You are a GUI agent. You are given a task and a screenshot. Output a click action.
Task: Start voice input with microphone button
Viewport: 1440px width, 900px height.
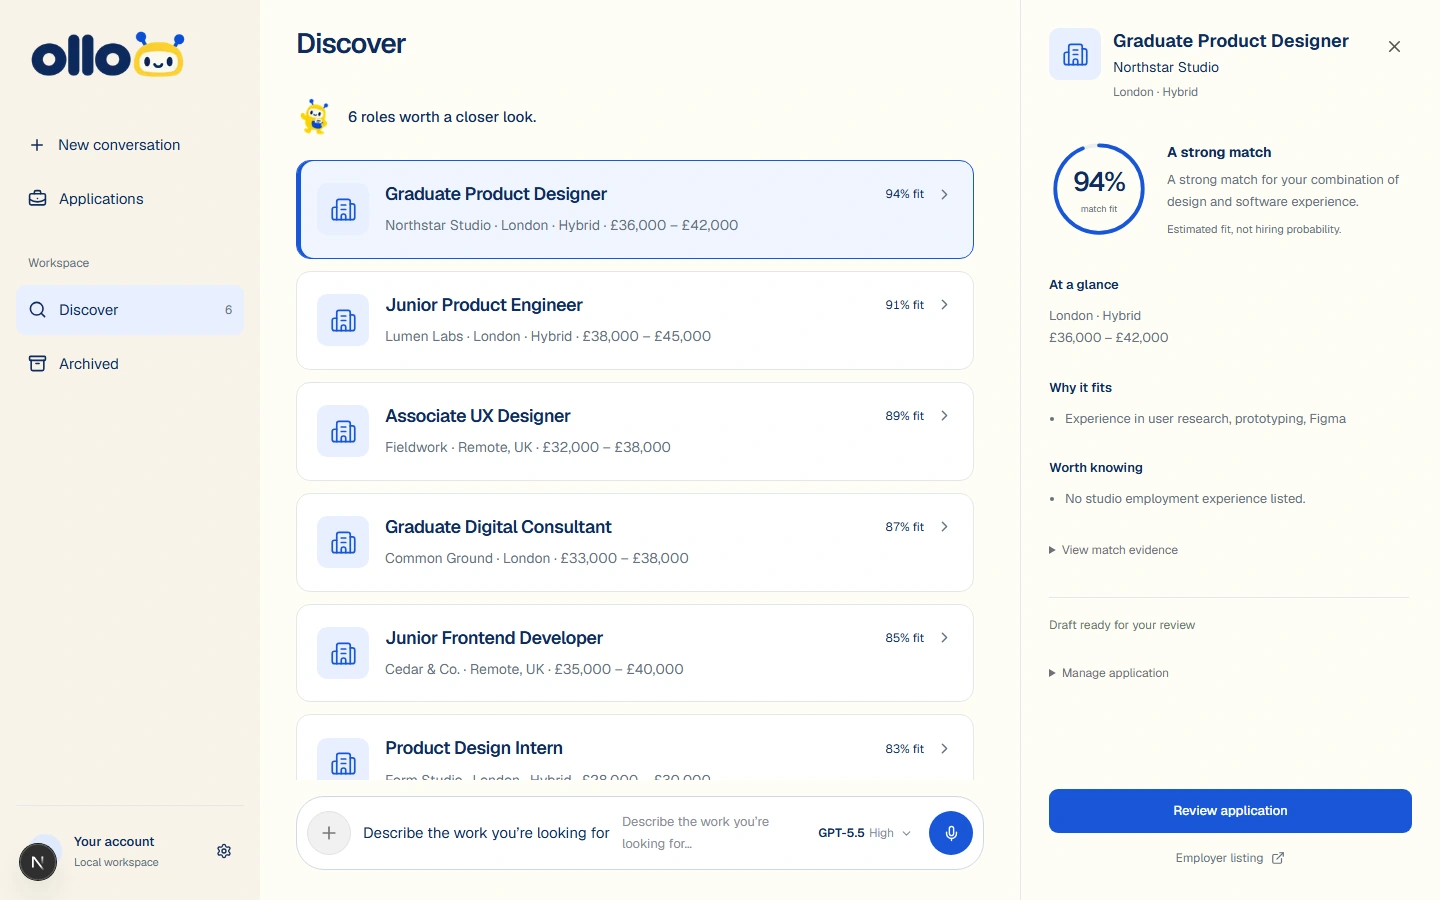951,833
